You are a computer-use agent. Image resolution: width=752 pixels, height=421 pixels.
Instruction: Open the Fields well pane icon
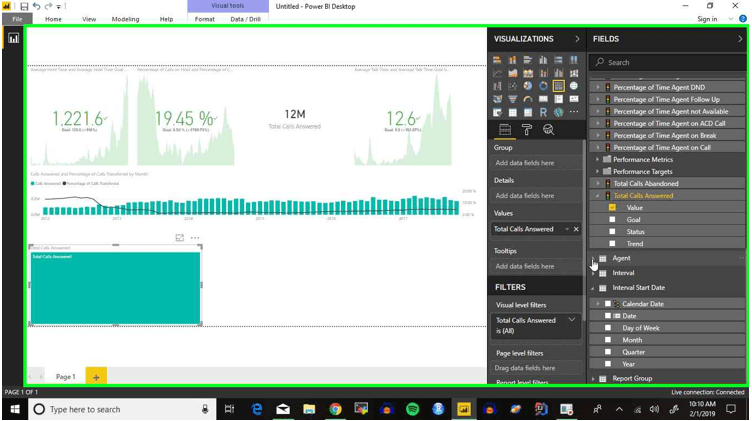(x=505, y=129)
